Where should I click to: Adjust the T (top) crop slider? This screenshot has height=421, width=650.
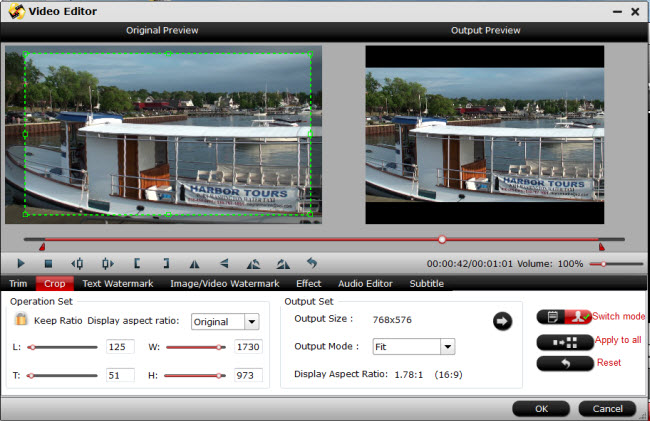(62, 376)
